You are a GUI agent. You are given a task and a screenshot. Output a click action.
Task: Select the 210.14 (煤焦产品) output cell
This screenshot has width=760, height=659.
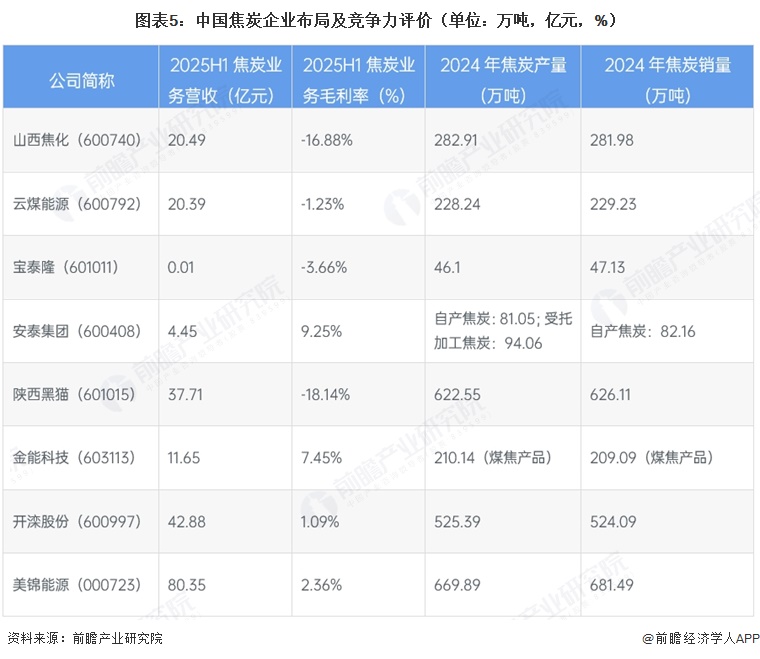point(493,458)
